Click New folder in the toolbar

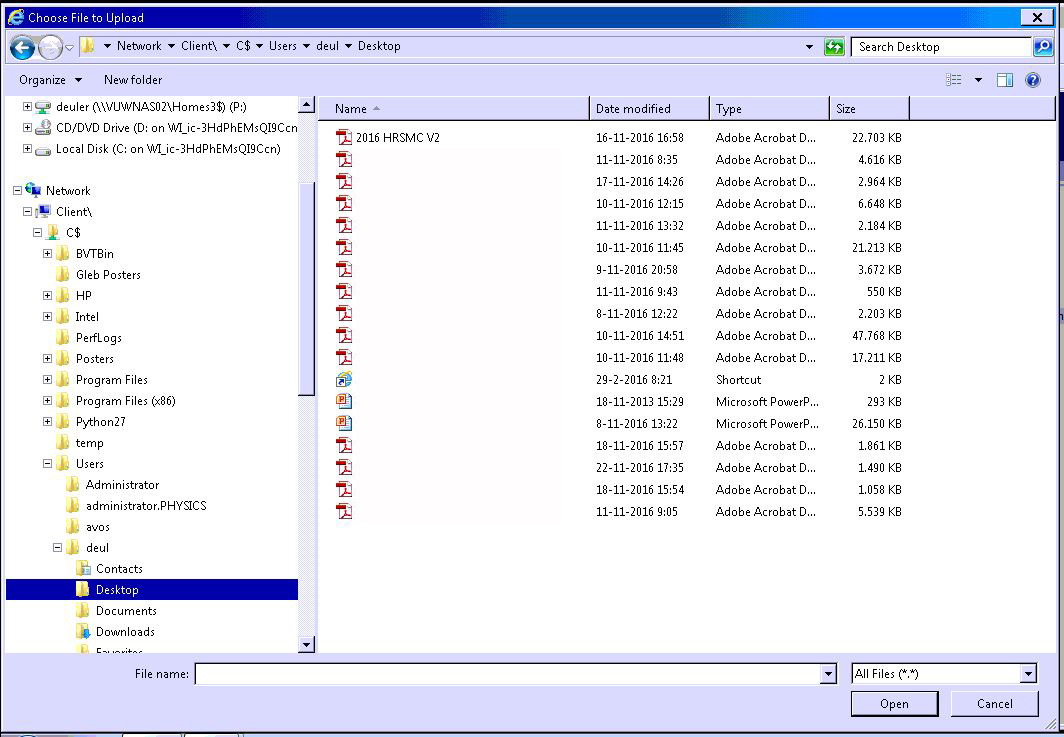click(132, 80)
